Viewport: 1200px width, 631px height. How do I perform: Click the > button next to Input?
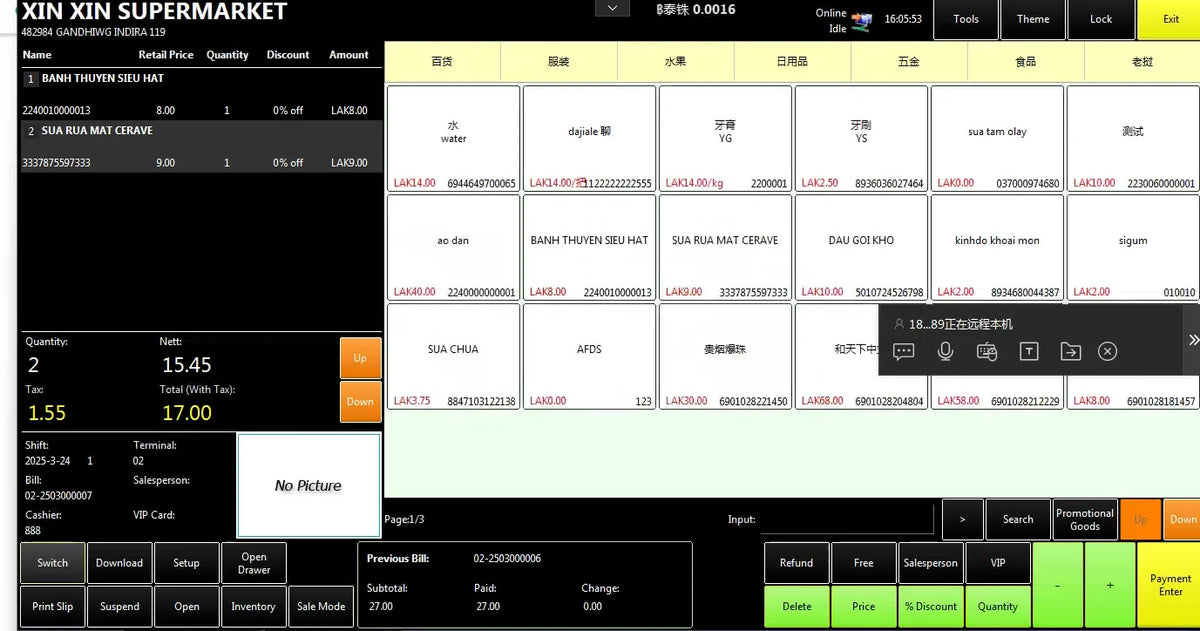(962, 519)
